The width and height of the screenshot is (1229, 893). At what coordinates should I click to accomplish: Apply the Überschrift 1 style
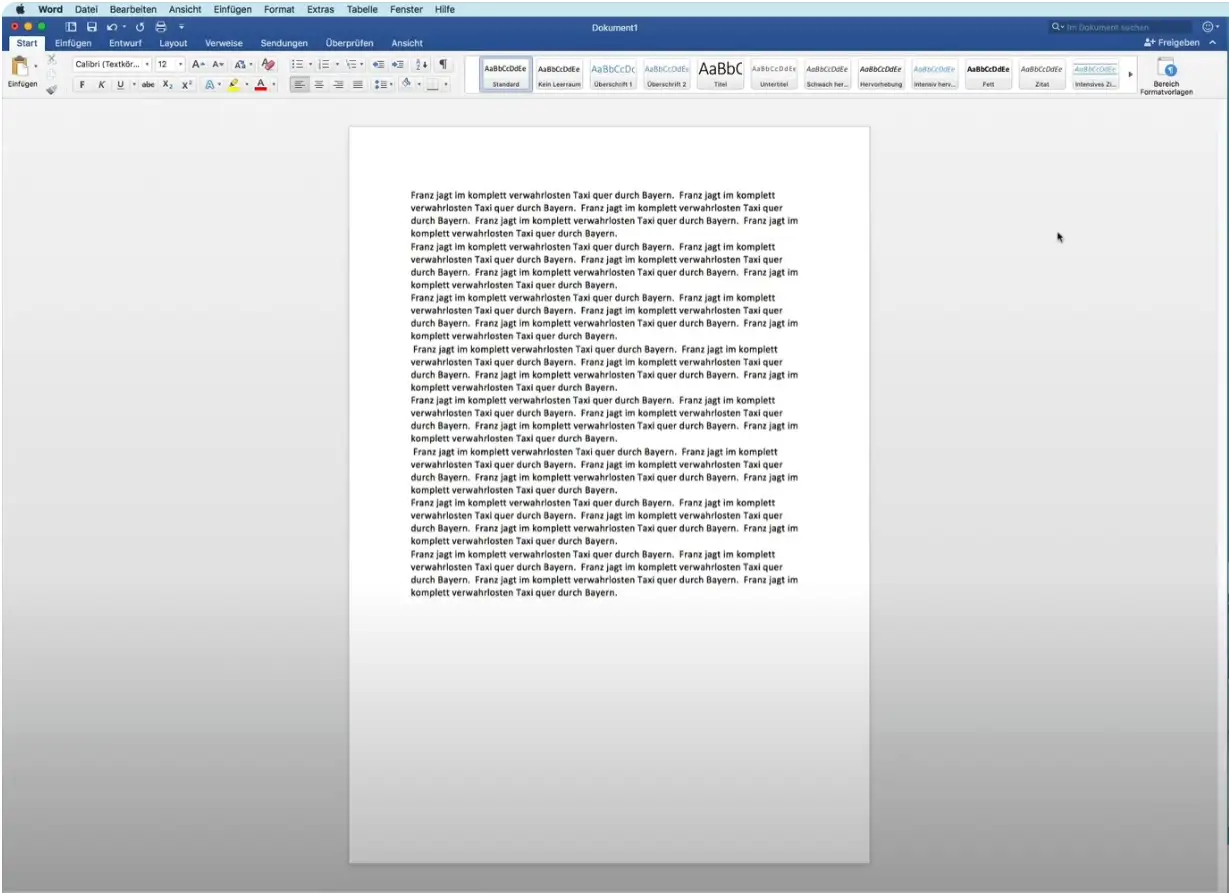click(x=613, y=74)
